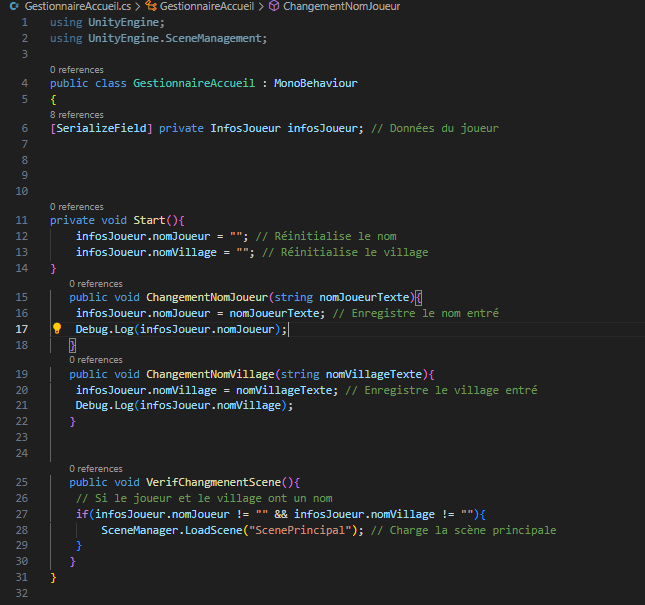Open the ChangementNomJoueur breadcrumb symbol list
This screenshot has width=645, height=605.
pyautogui.click(x=341, y=6)
